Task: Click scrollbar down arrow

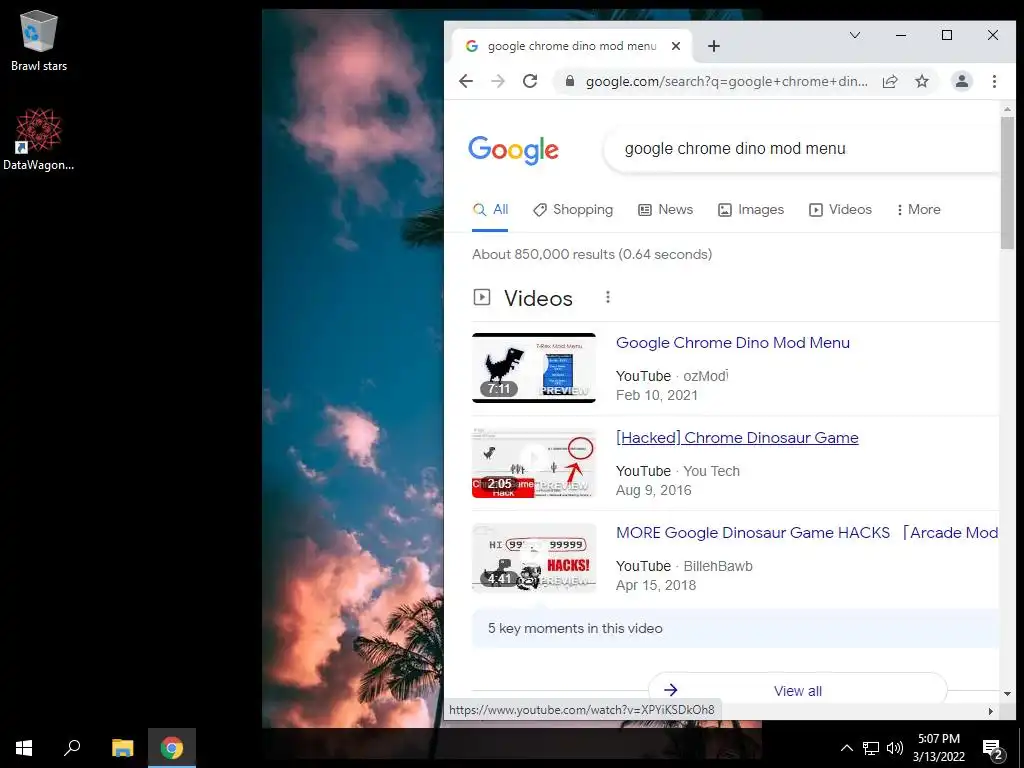Action: point(1007,694)
